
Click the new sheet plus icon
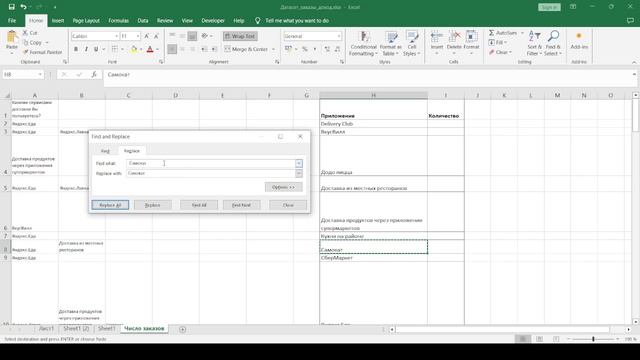tap(182, 329)
